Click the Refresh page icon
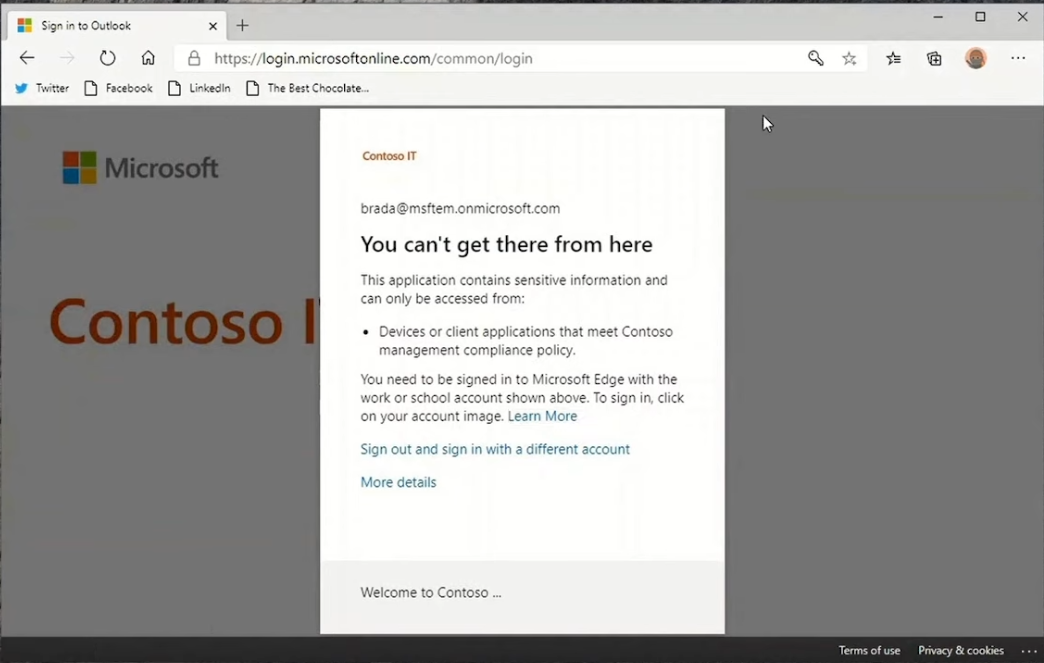 pos(107,58)
